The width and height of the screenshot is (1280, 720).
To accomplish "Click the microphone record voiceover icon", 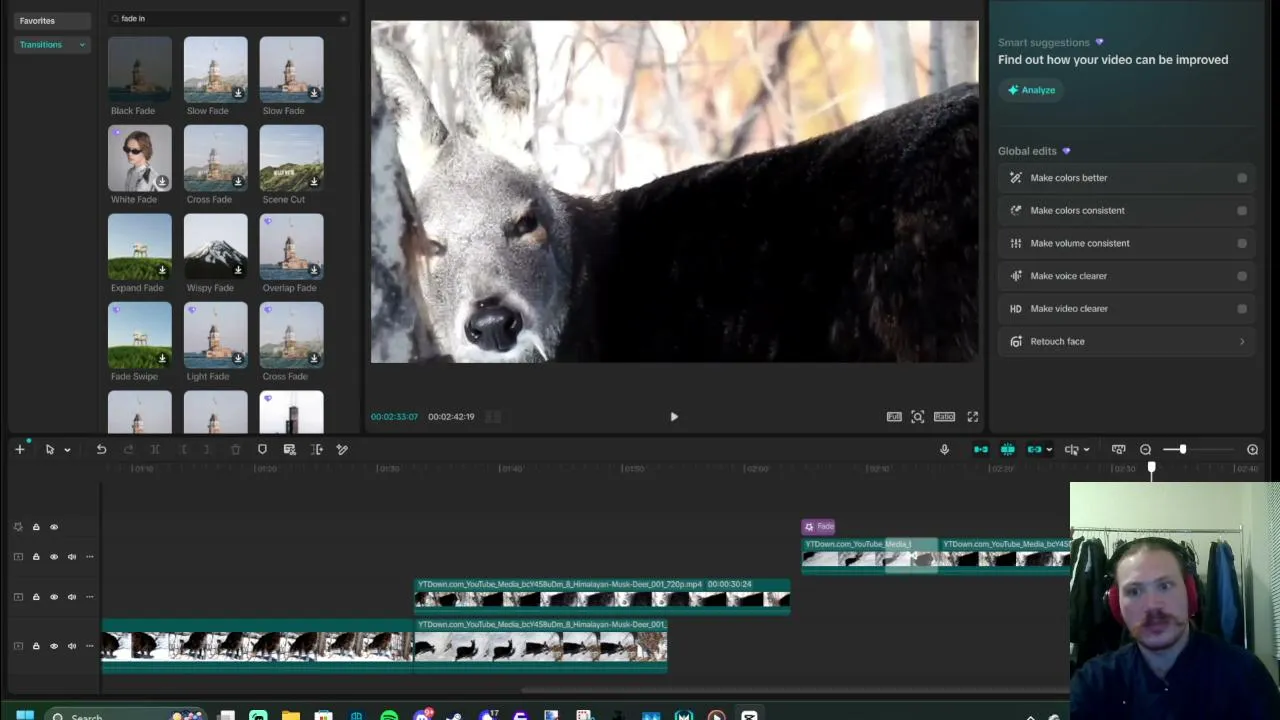I will (x=944, y=449).
